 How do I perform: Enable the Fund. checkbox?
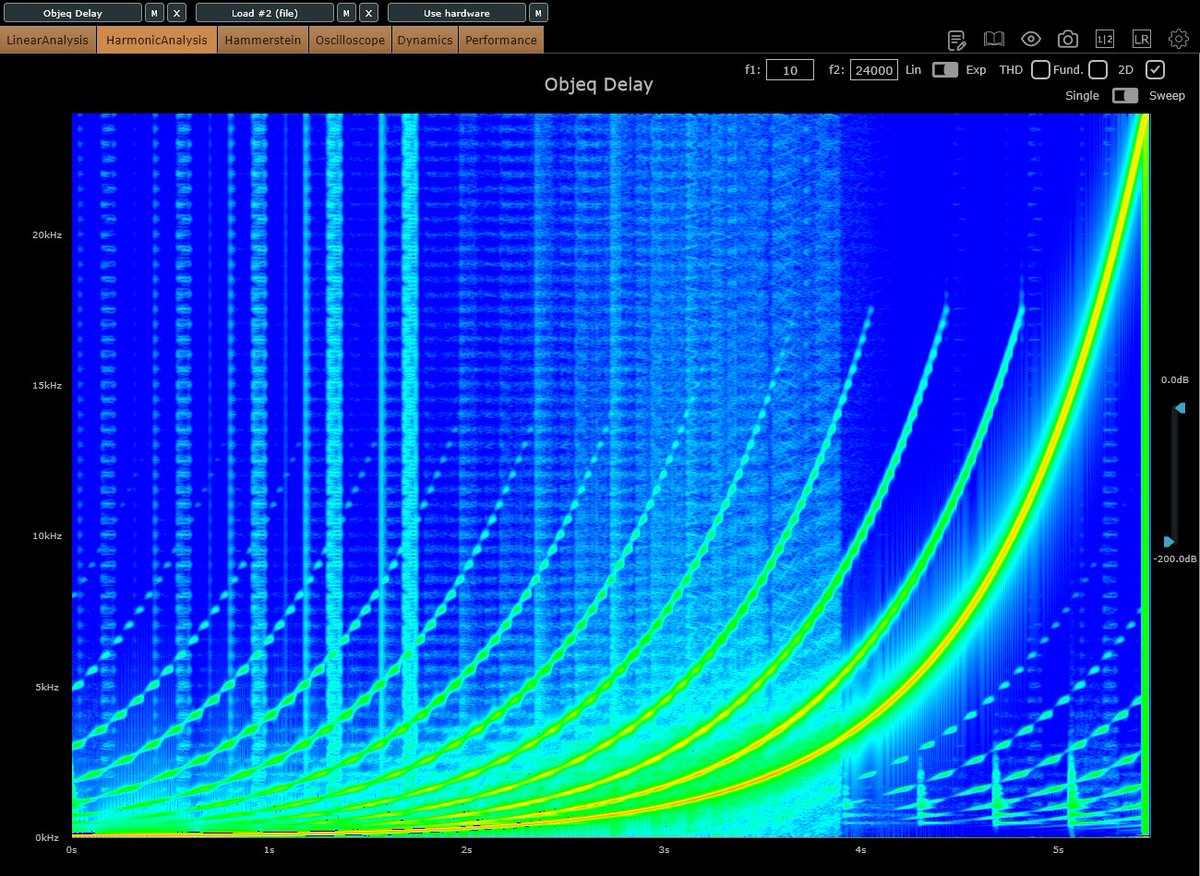(x=1098, y=70)
